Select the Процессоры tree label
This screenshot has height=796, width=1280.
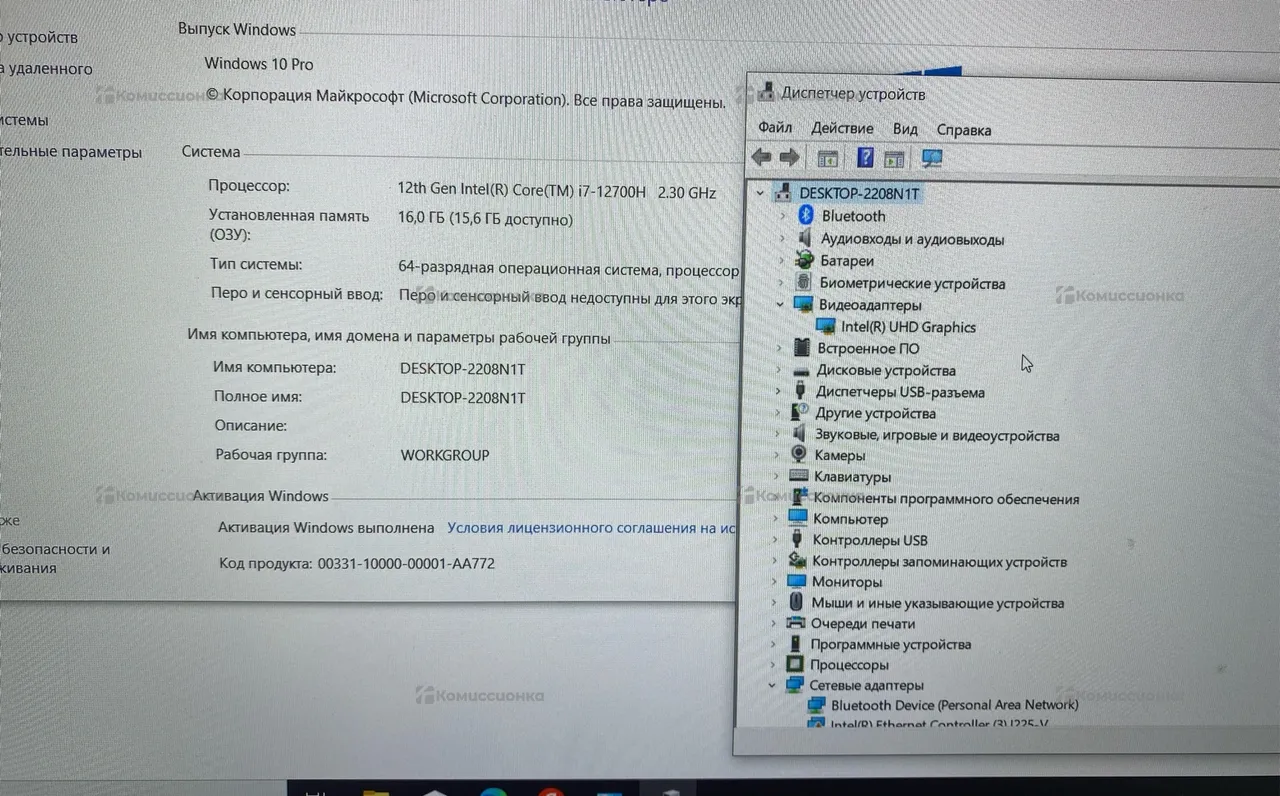(850, 665)
